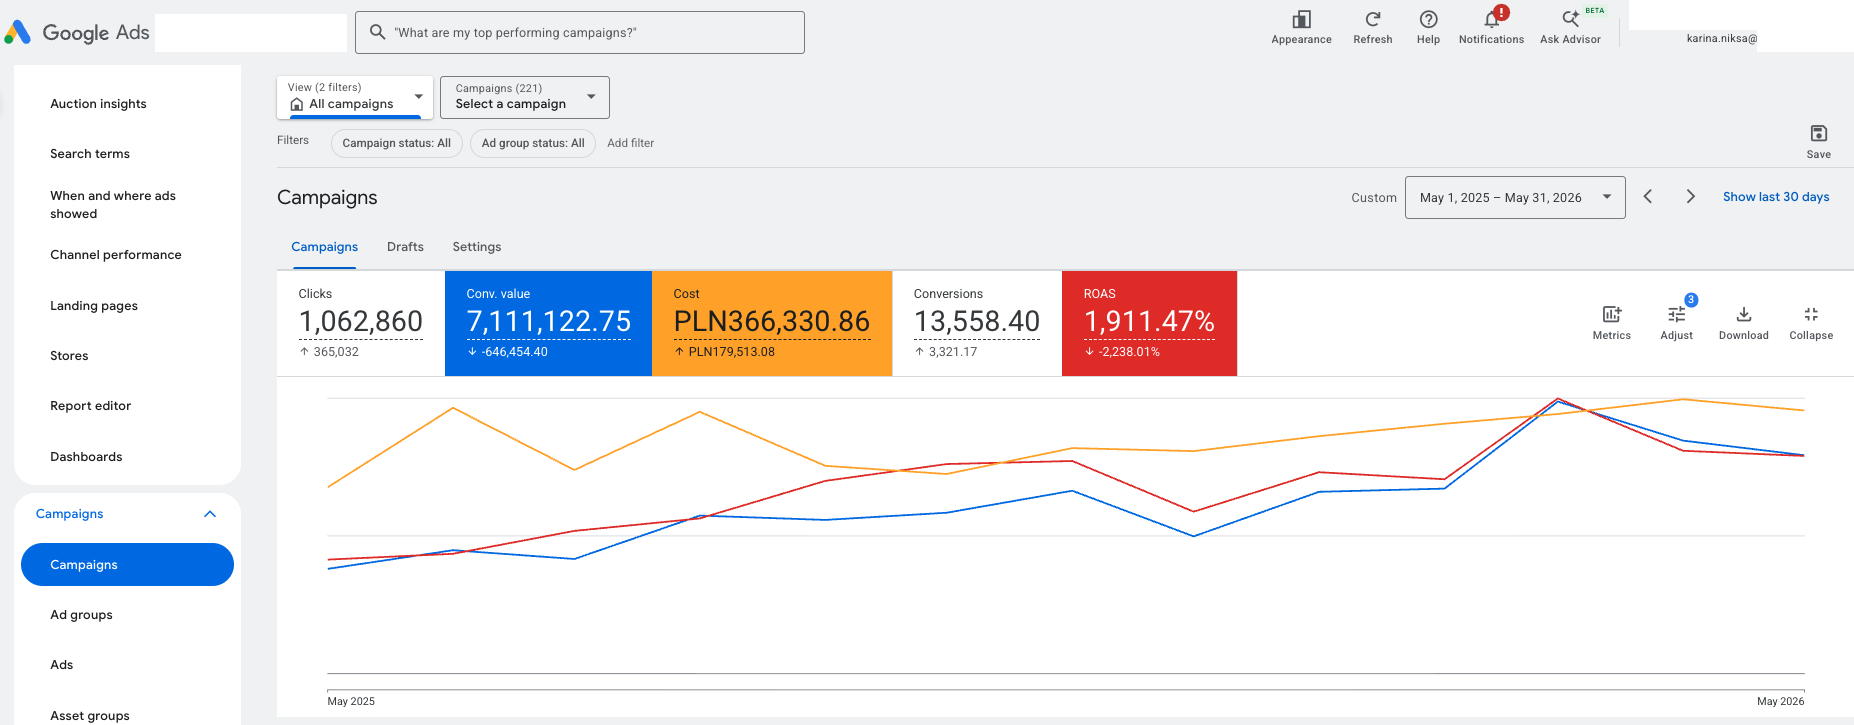Open the Notifications bell
This screenshot has width=1854, height=725.
tap(1491, 27)
